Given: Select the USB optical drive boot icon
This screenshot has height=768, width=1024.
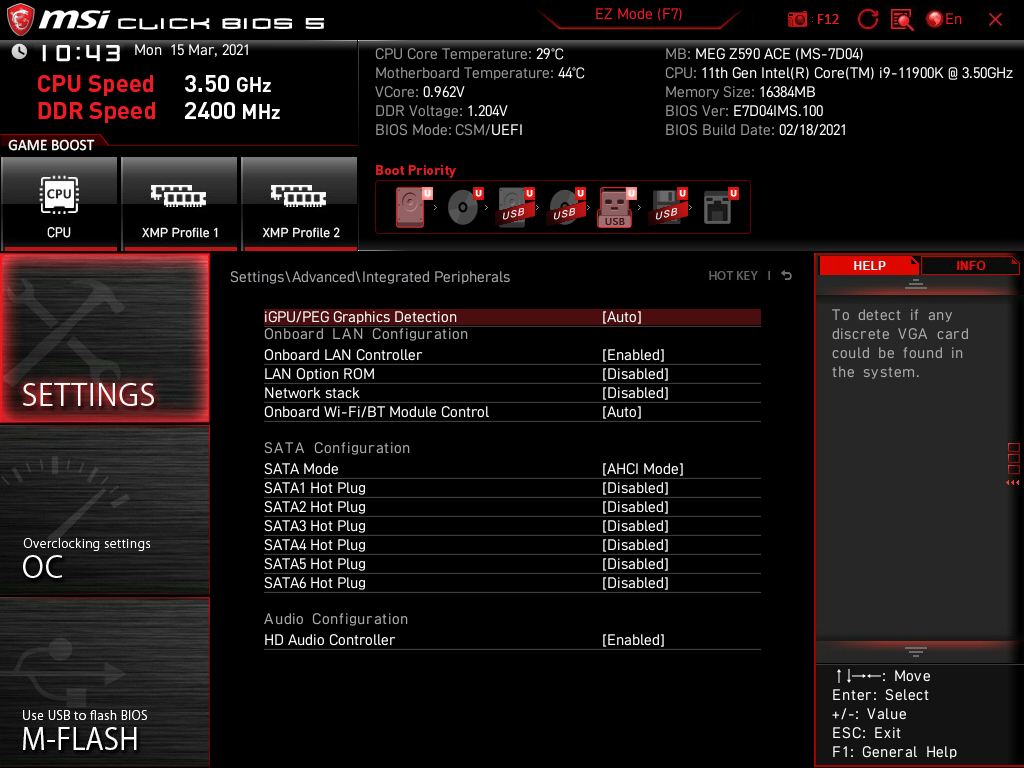Looking at the screenshot, I should (x=567, y=207).
